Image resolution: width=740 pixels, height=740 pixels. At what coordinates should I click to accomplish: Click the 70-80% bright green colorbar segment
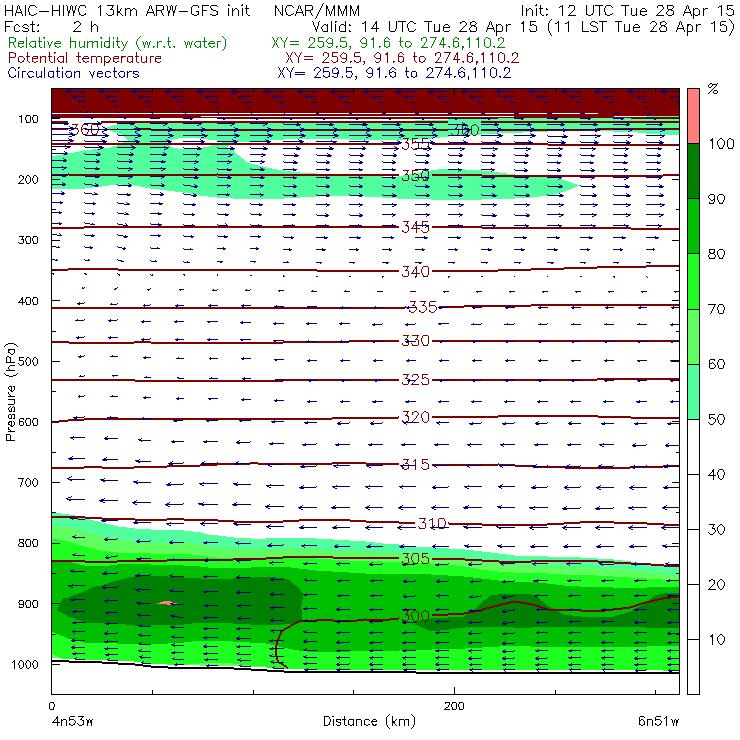click(x=693, y=281)
